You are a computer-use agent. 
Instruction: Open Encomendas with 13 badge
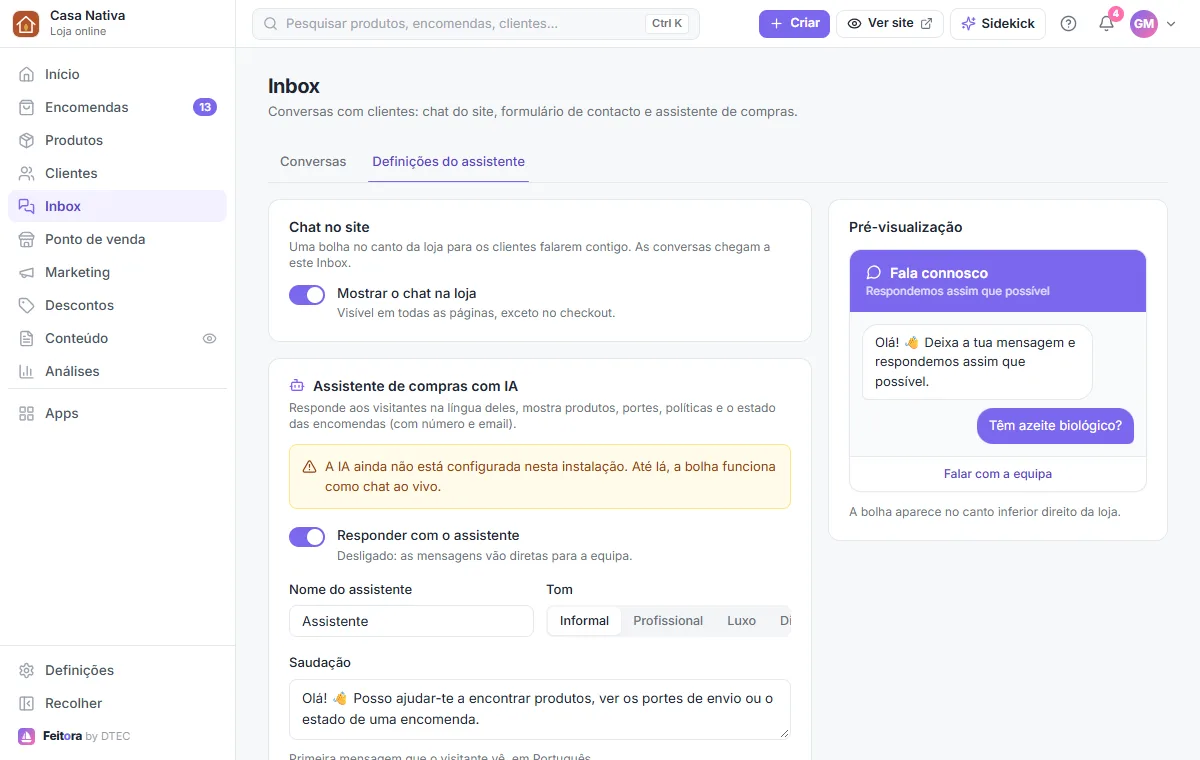[x=117, y=107]
